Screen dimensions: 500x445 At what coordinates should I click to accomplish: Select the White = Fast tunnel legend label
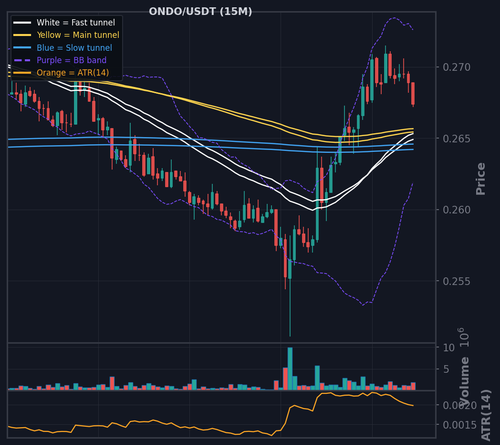[76, 23]
